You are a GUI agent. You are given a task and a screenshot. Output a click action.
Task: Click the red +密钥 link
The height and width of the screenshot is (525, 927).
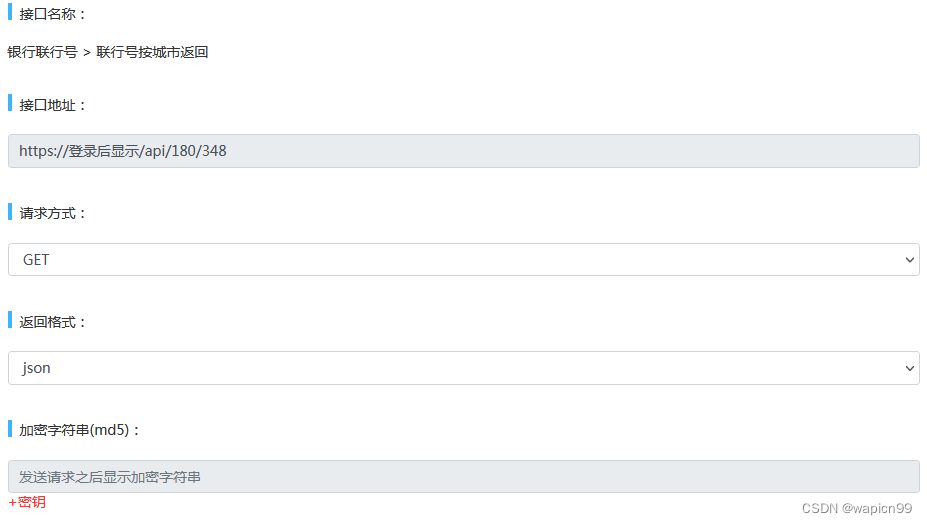(27, 502)
